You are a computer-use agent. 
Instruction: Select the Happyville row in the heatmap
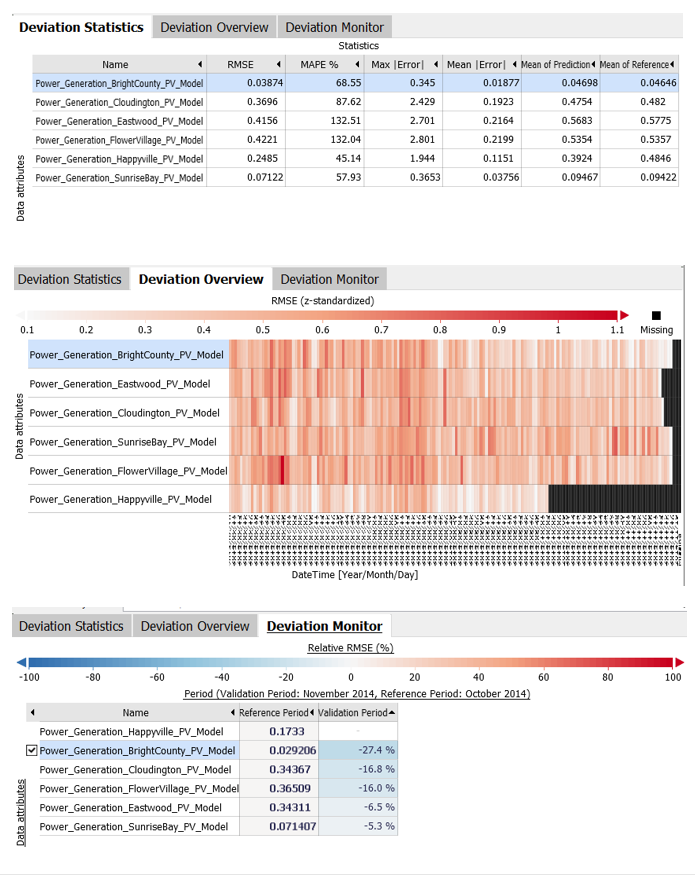point(120,499)
